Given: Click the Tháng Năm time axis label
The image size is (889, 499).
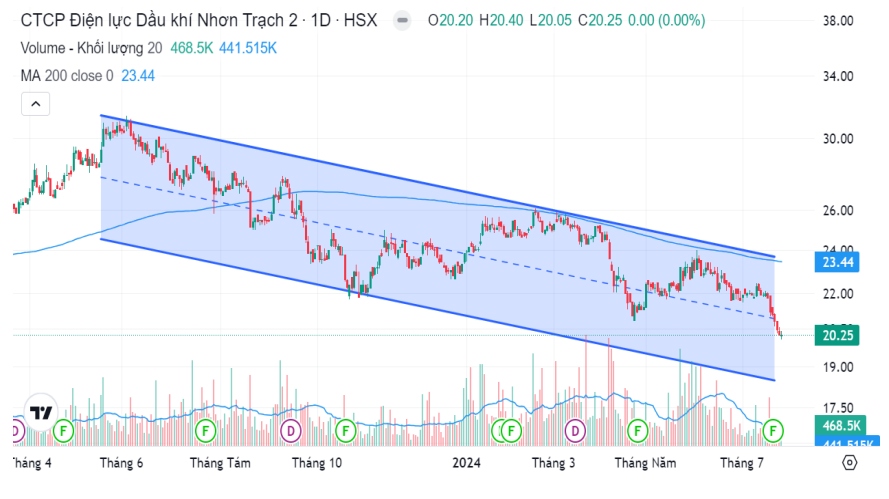Looking at the screenshot, I should [645, 463].
